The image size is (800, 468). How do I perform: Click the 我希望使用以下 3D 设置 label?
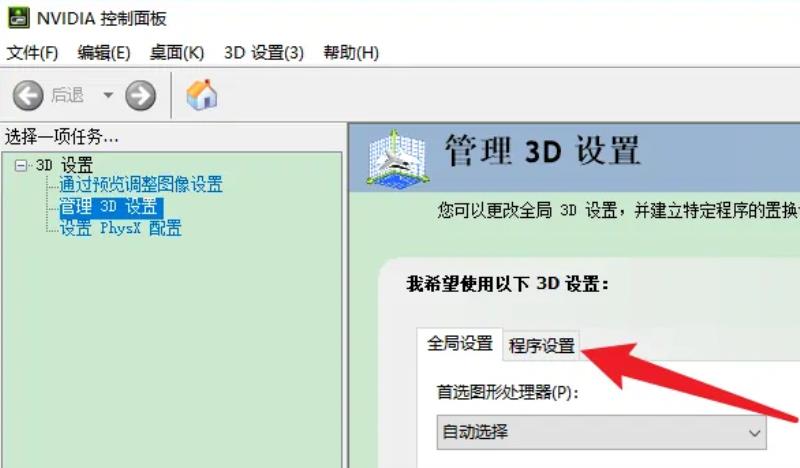click(507, 284)
